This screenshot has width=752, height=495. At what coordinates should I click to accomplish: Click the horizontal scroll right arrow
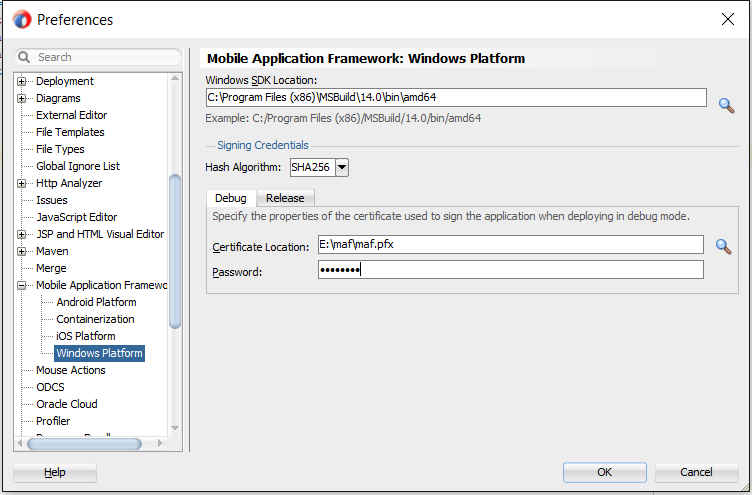[160, 444]
